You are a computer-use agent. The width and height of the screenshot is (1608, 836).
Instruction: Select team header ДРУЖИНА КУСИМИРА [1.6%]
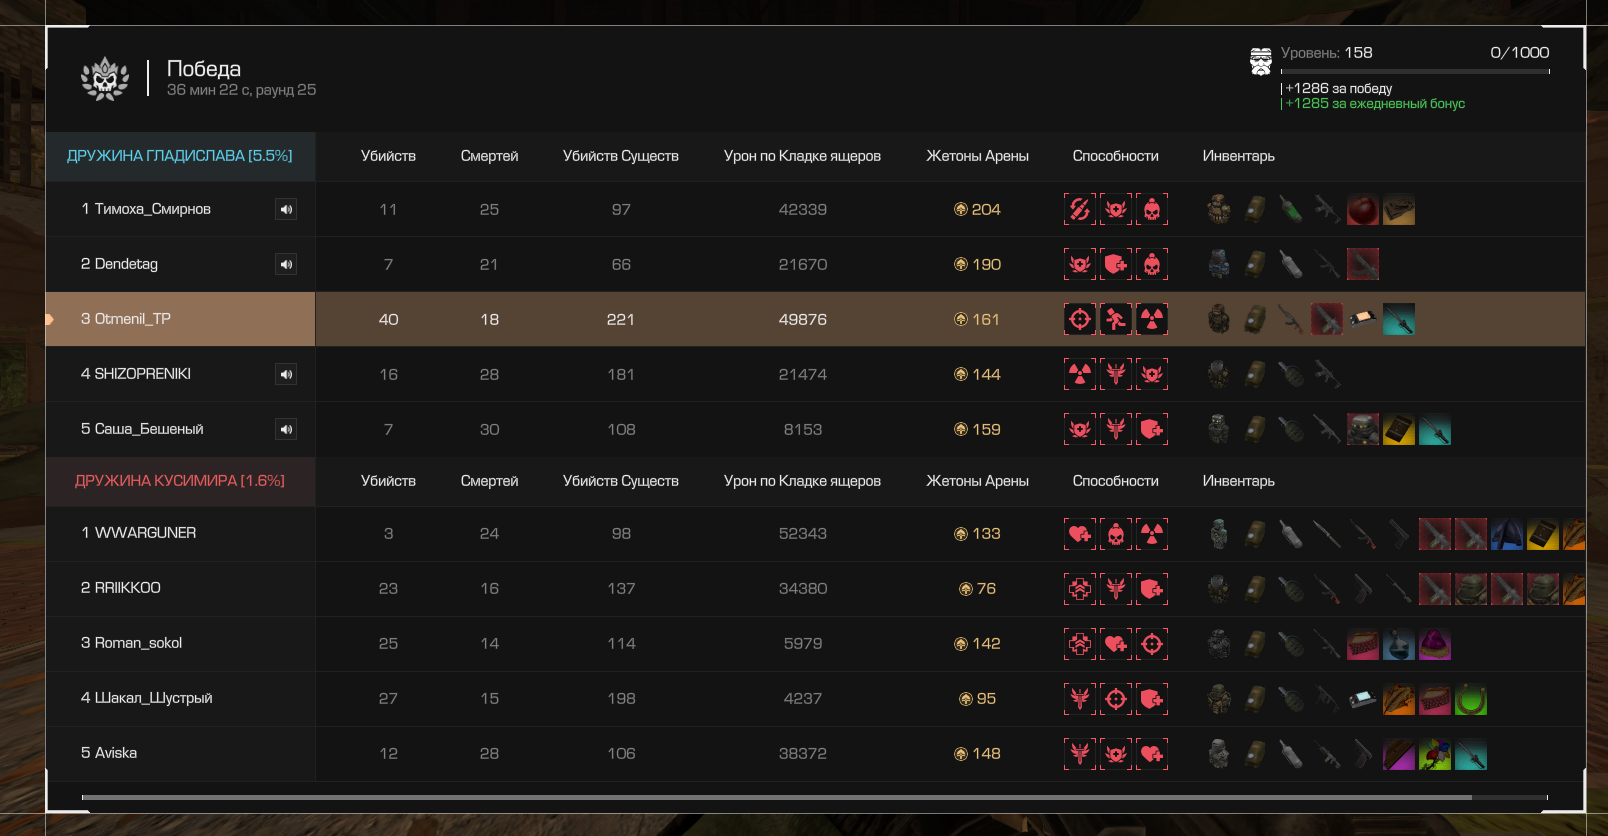pos(180,481)
